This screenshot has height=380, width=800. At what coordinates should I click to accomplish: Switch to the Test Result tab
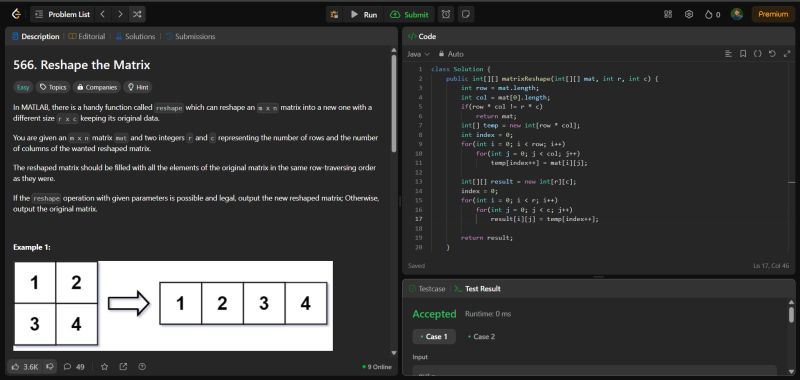pyautogui.click(x=477, y=289)
